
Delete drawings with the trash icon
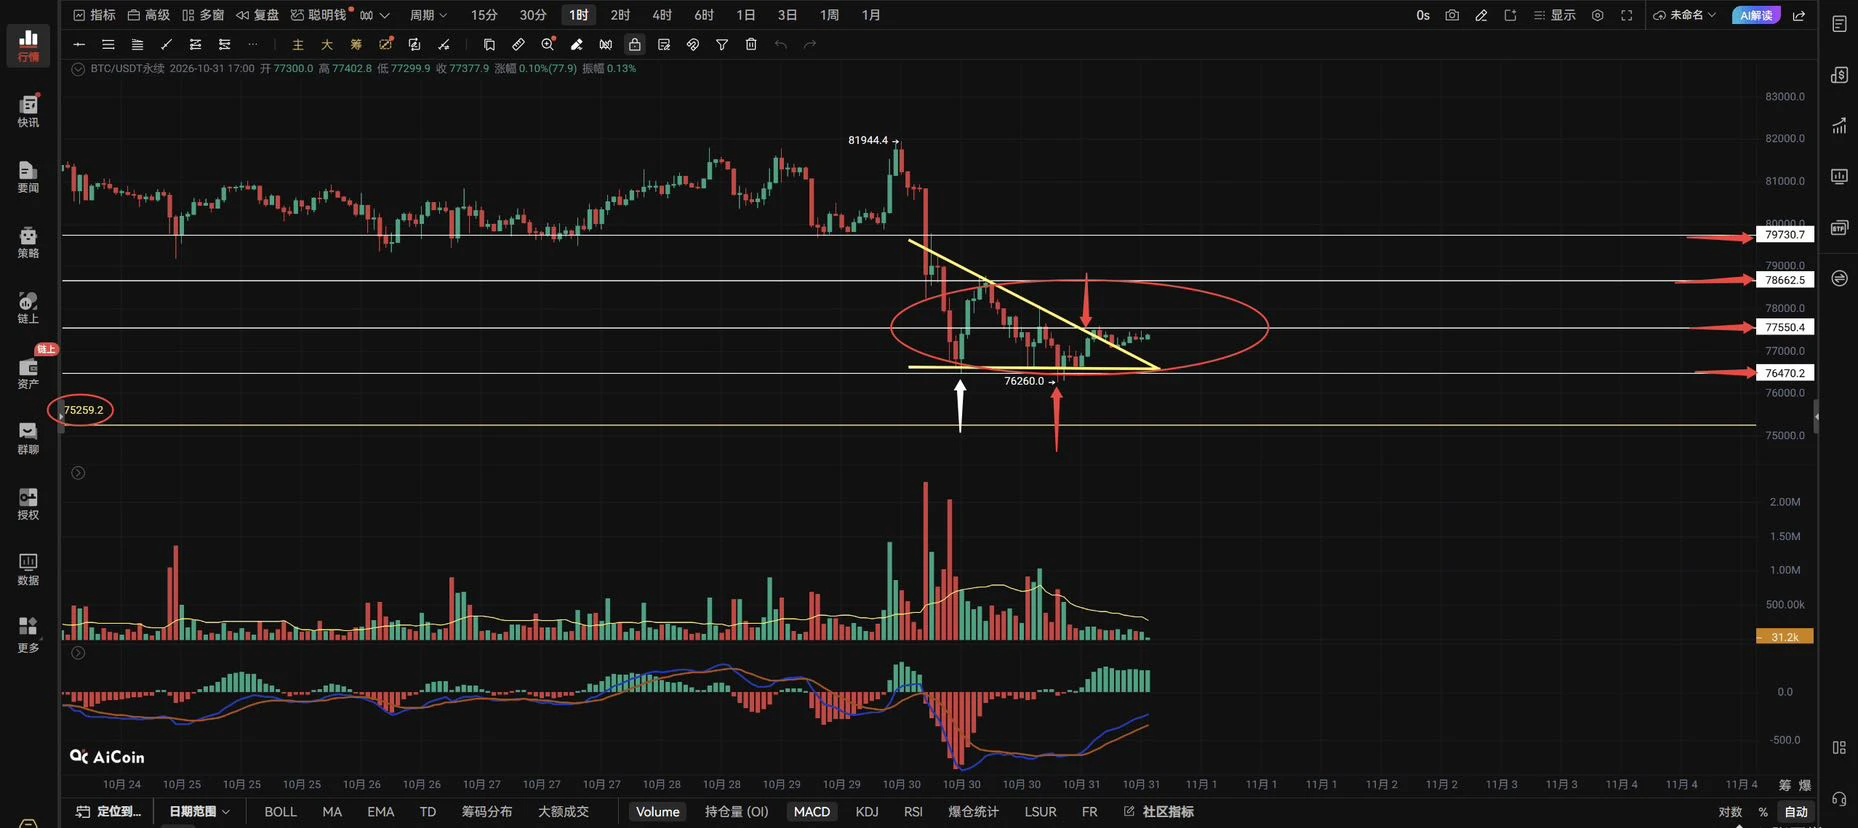pyautogui.click(x=751, y=44)
